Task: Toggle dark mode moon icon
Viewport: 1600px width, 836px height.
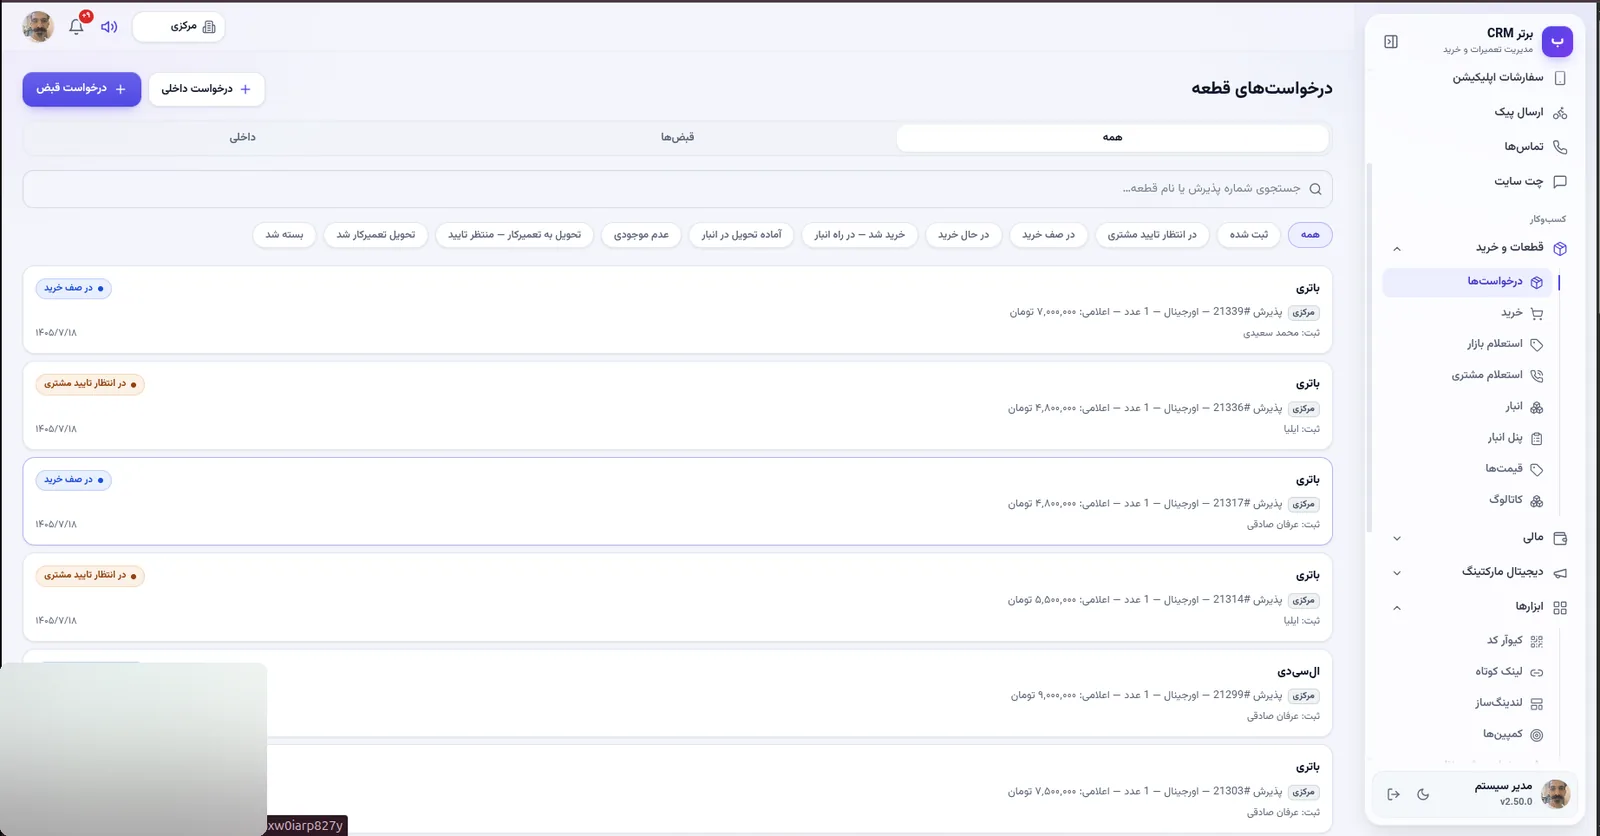Action: coord(1423,794)
